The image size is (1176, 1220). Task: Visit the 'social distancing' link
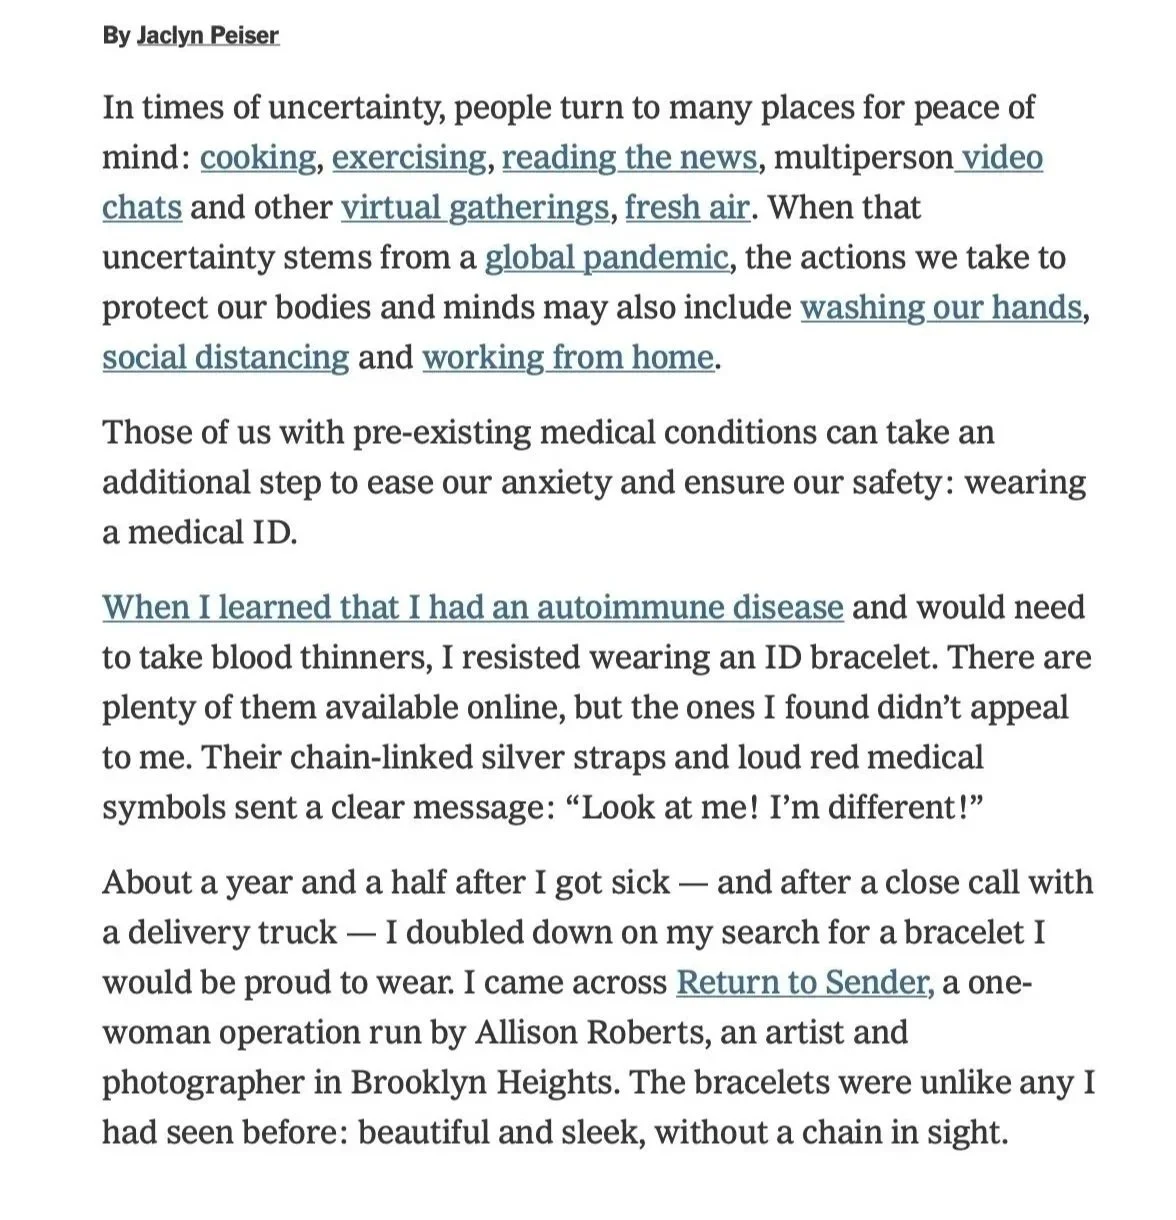pos(226,358)
